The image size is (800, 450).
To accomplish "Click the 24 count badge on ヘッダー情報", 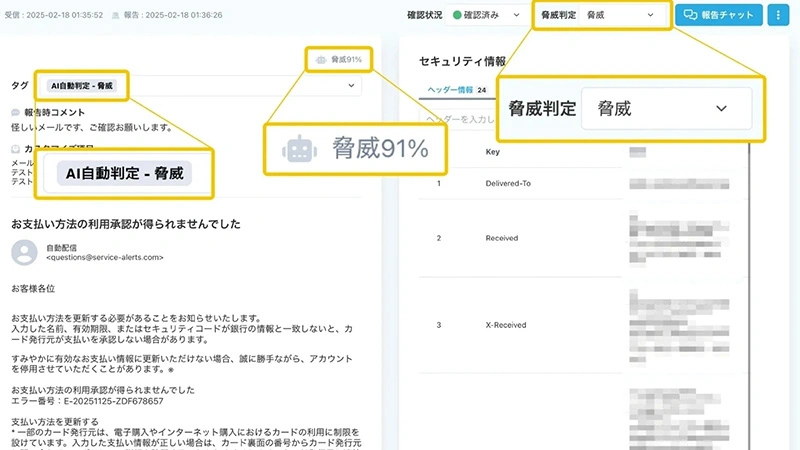I will click(x=482, y=90).
